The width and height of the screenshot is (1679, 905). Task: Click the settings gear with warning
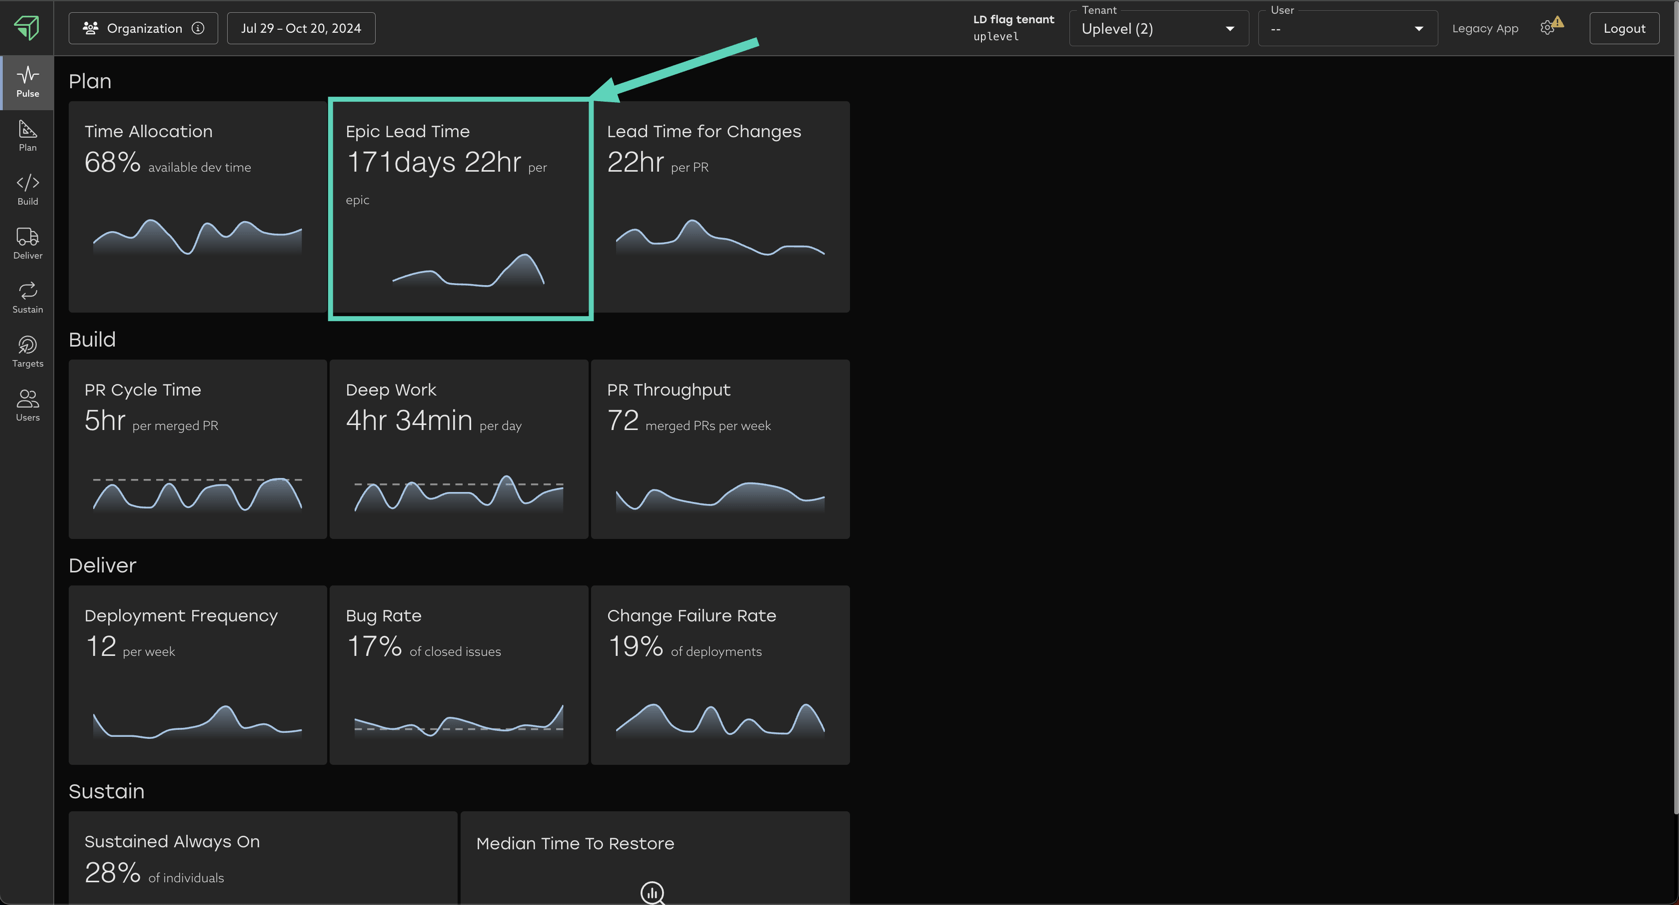coord(1549,28)
